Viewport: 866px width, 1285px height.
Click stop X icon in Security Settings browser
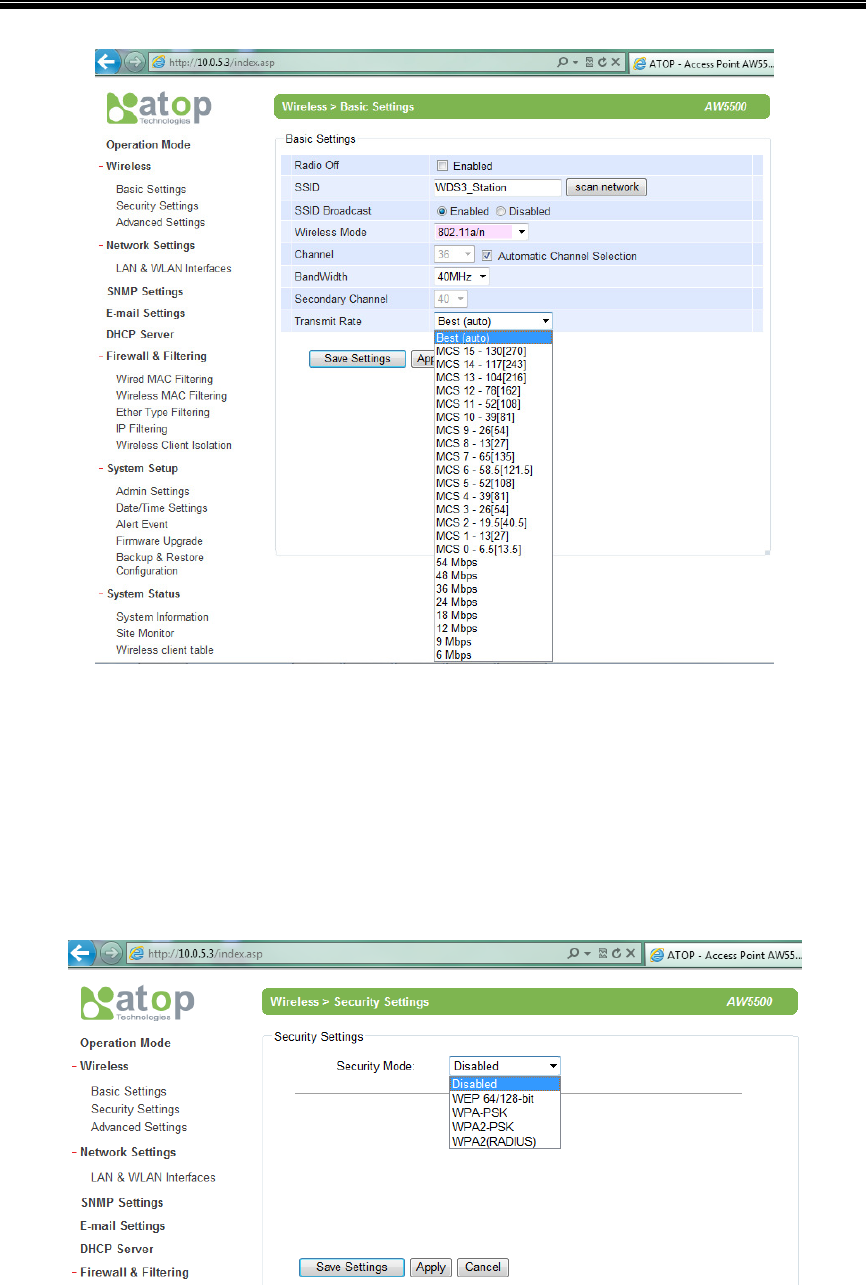coord(632,954)
